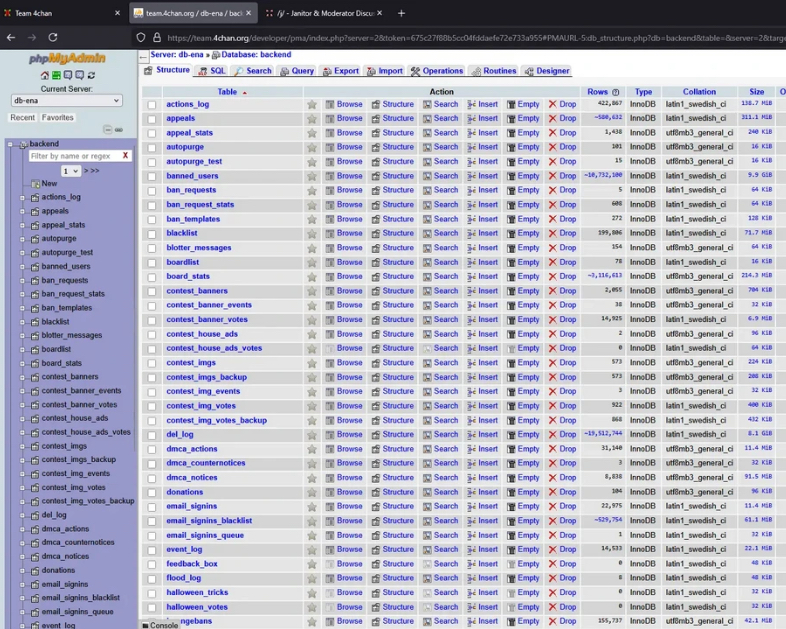Click the star icon for appeals table
The width and height of the screenshot is (786, 629).
[312, 119]
